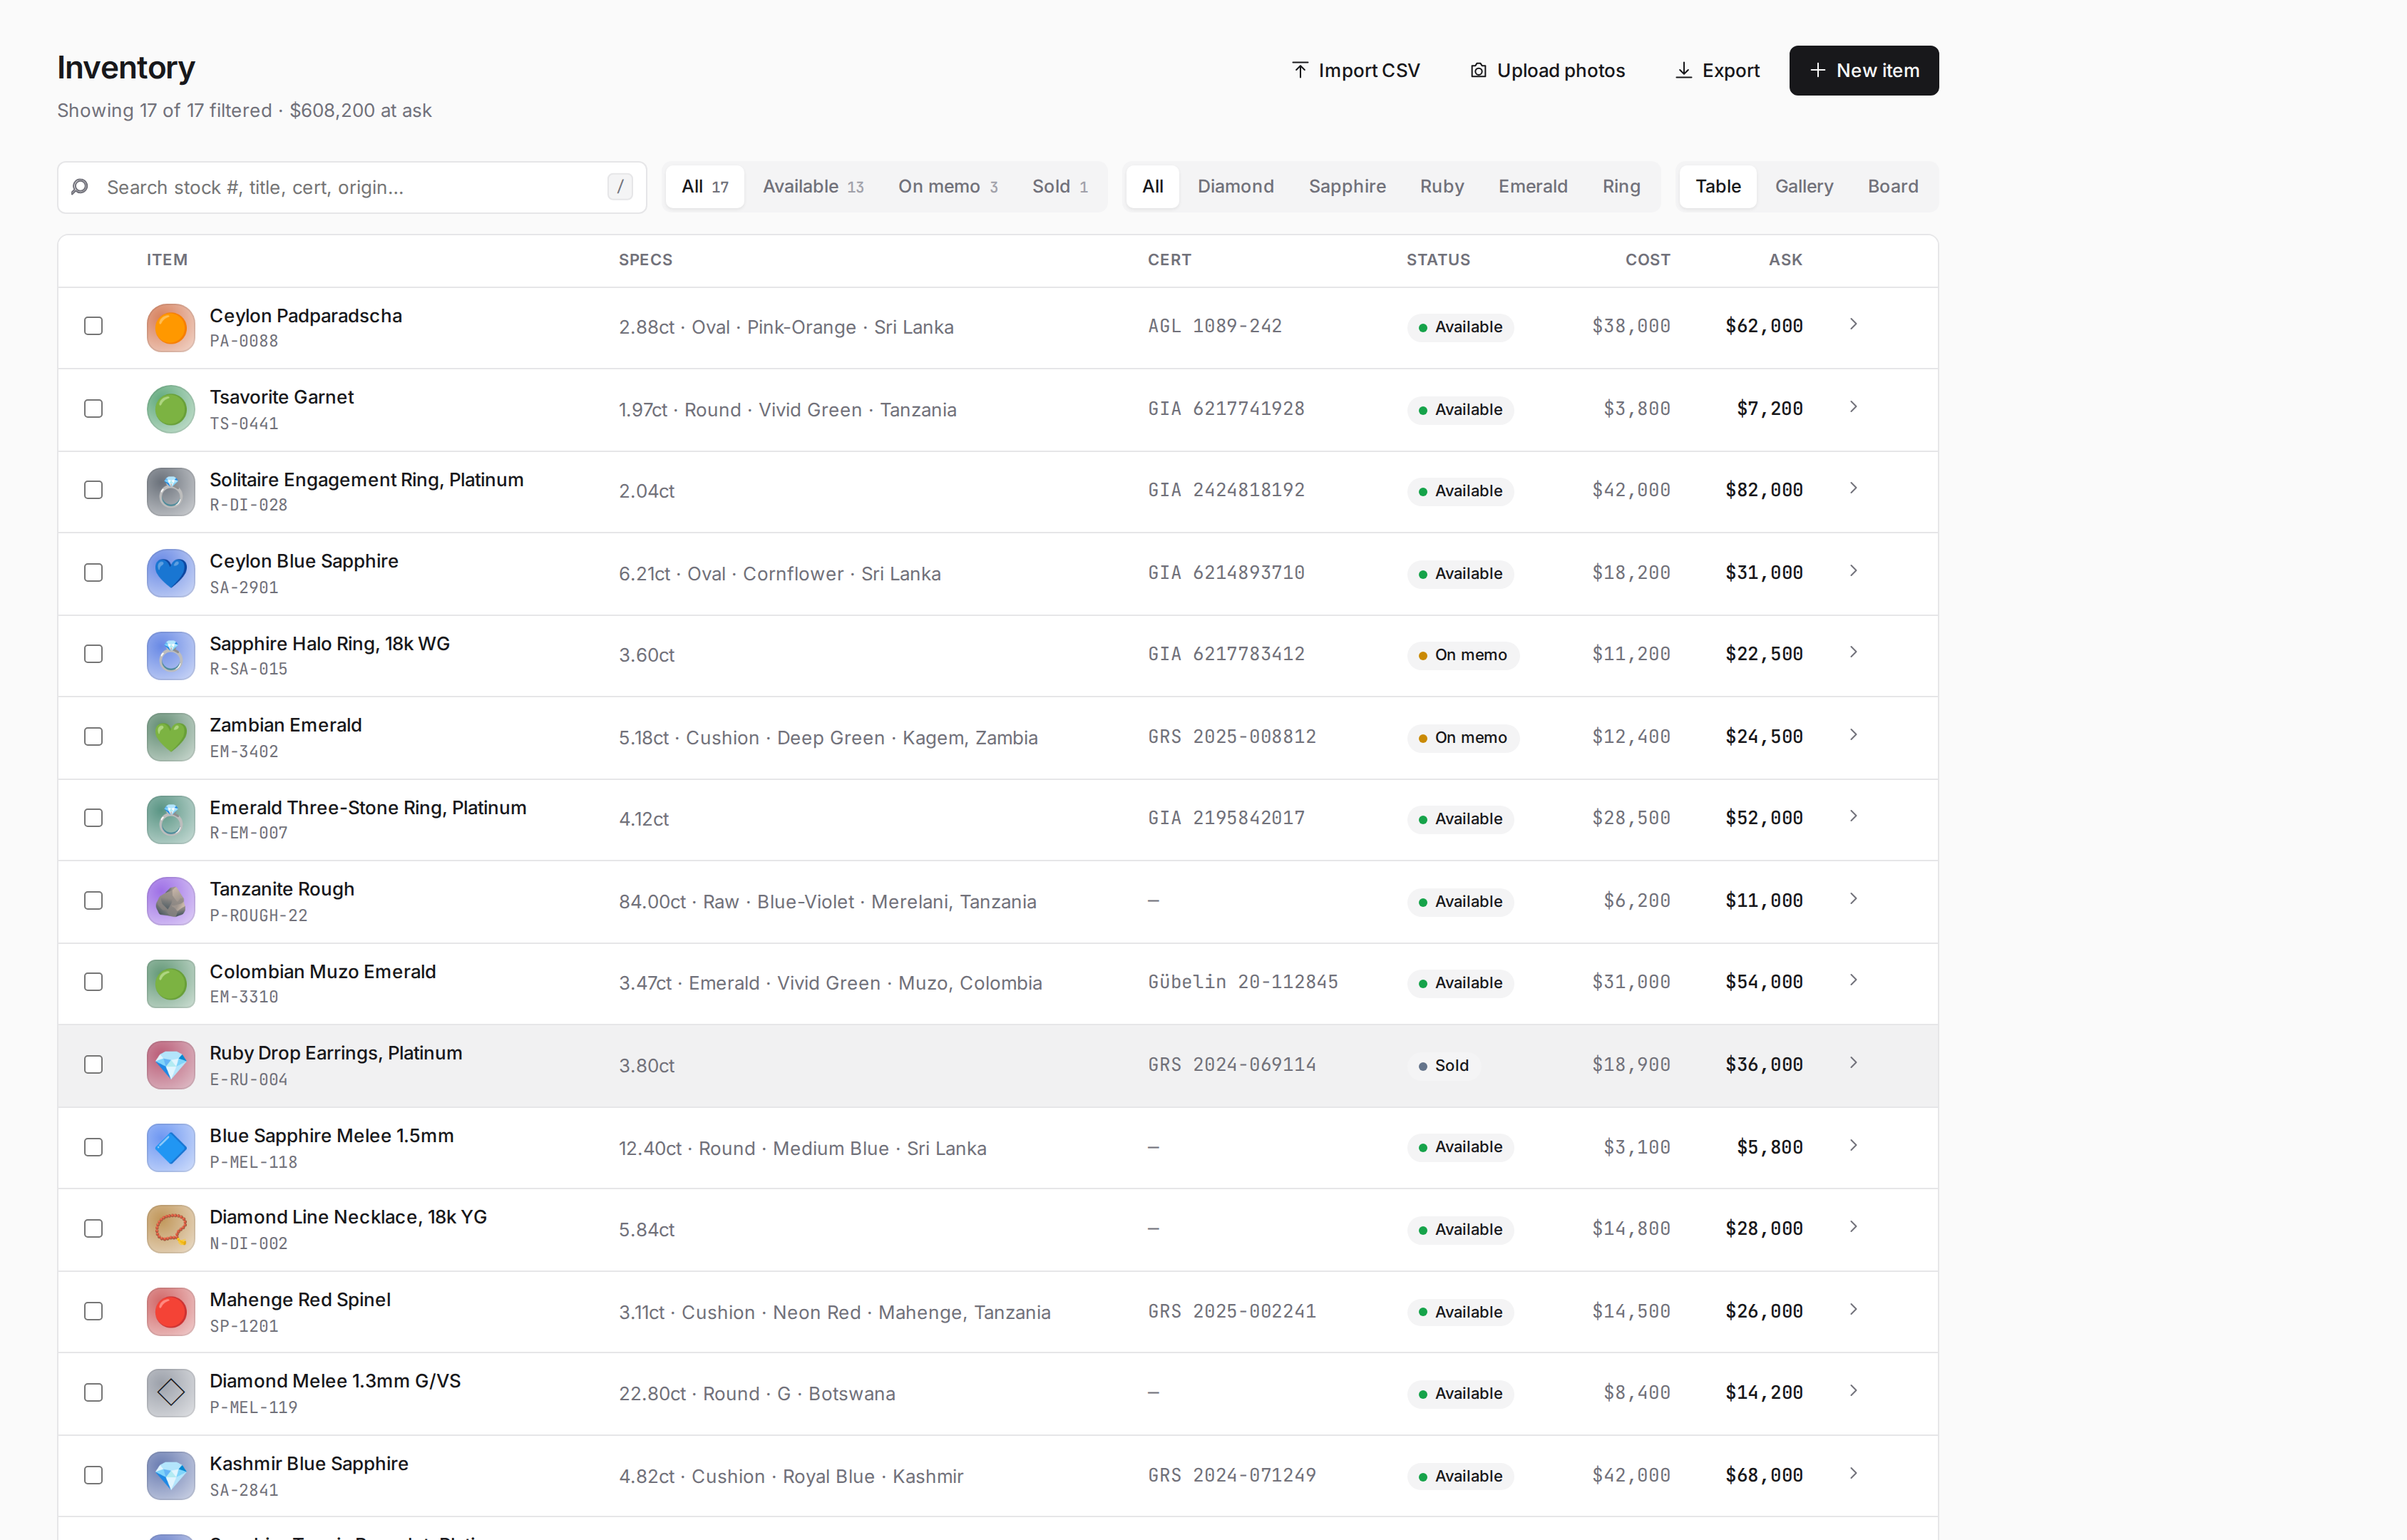This screenshot has height=1540, width=2407.
Task: Click the Diamond Melee 1.3mm icon
Action: [171, 1393]
